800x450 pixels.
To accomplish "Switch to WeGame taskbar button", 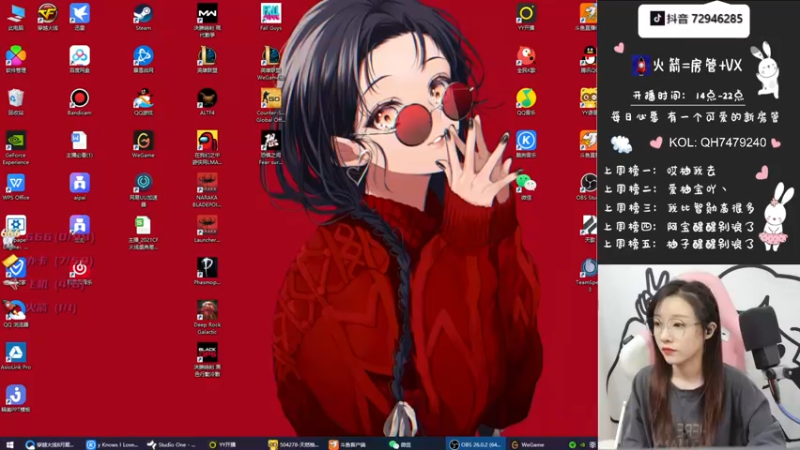I will (x=529, y=444).
